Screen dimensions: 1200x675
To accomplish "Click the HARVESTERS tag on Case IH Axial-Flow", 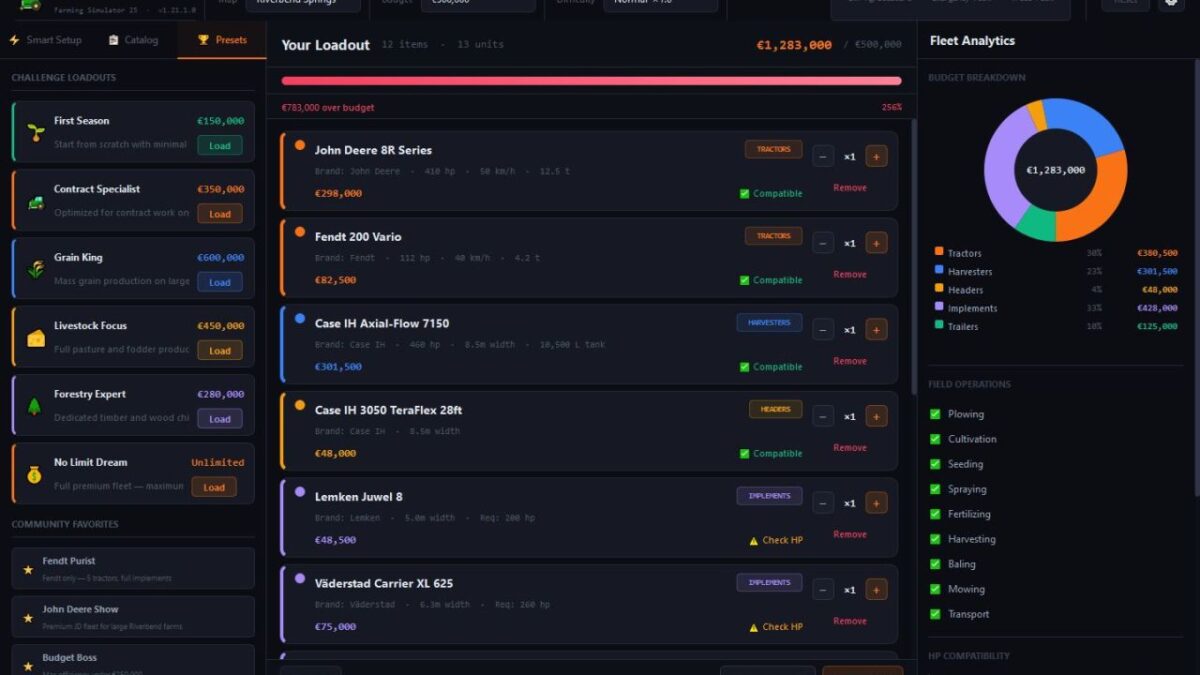I will coord(769,323).
